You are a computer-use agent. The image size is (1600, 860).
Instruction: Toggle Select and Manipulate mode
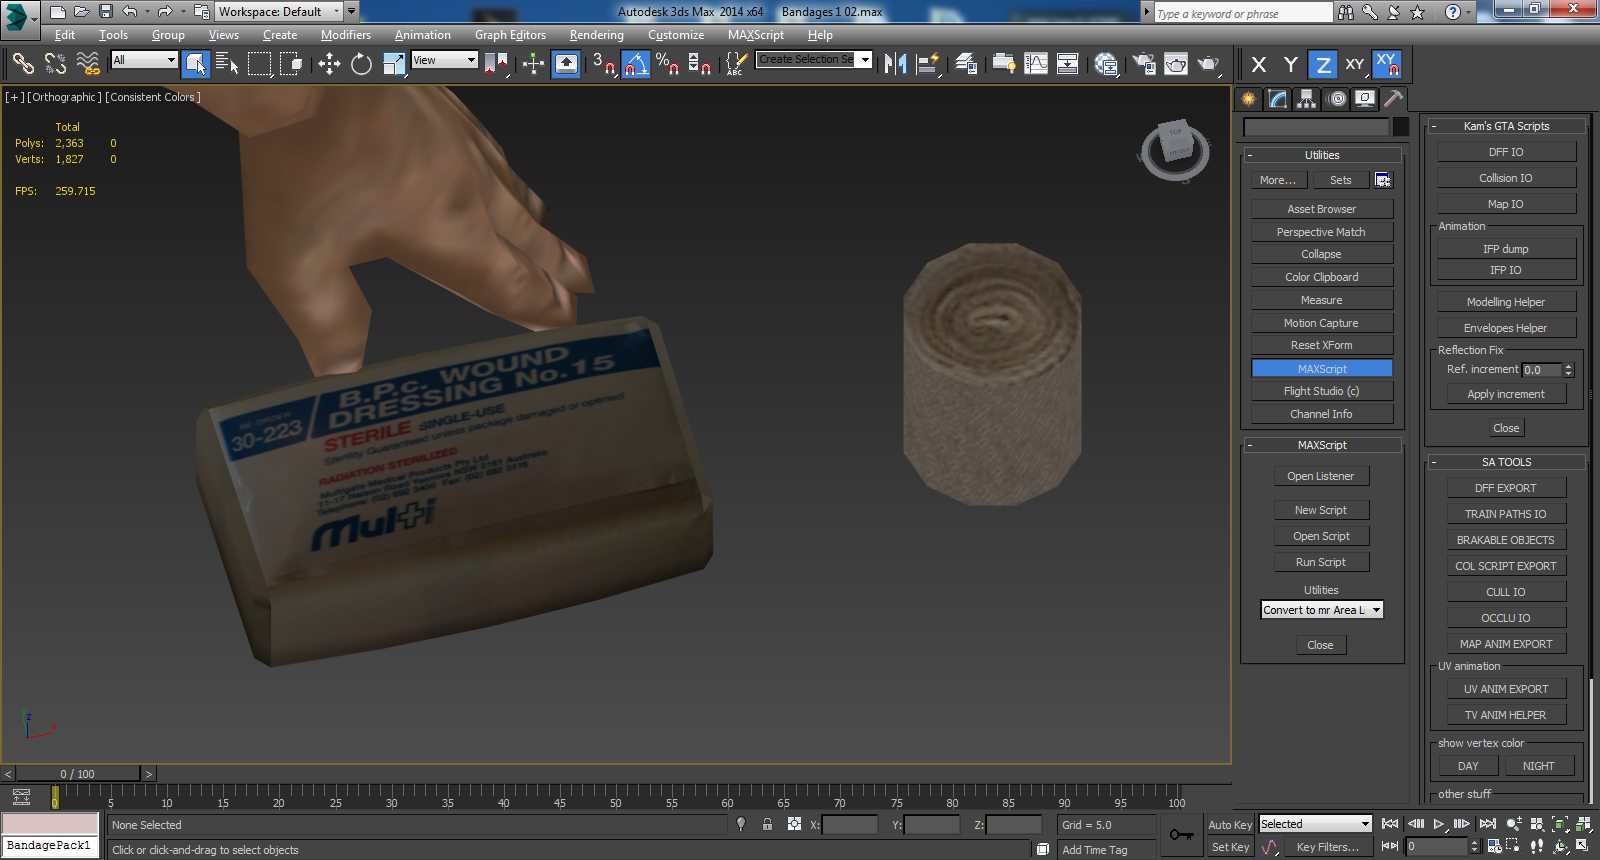(x=533, y=64)
